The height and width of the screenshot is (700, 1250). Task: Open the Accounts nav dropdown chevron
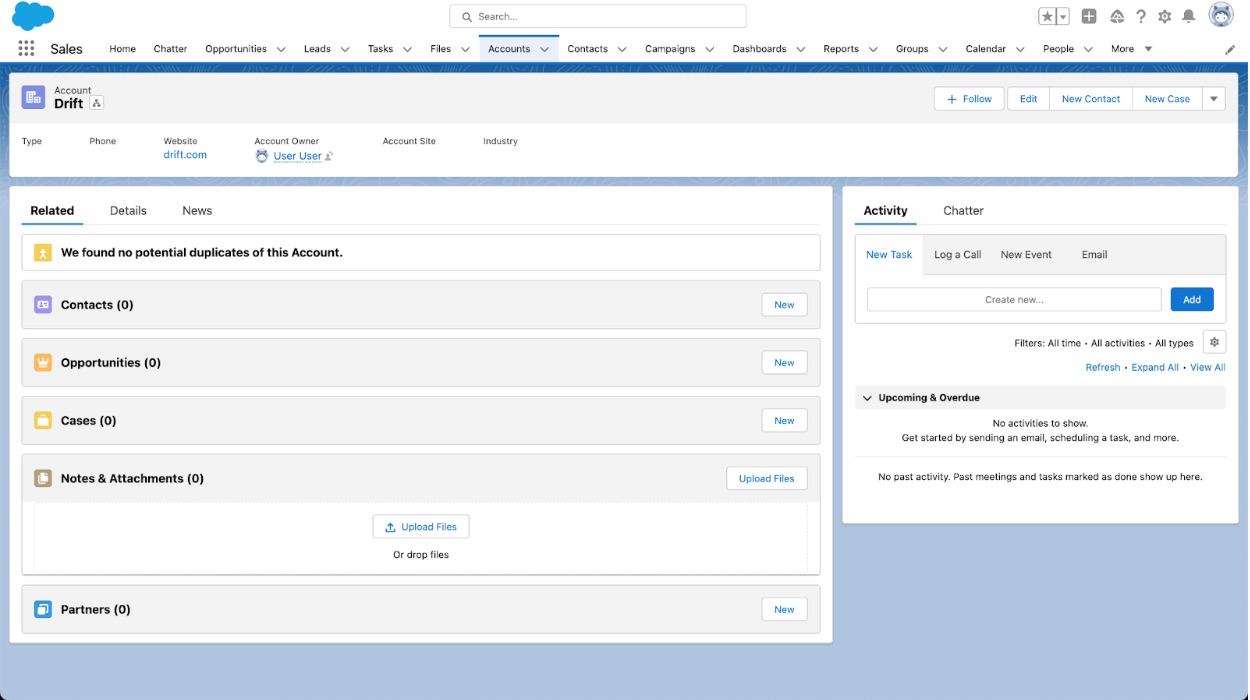tap(545, 49)
